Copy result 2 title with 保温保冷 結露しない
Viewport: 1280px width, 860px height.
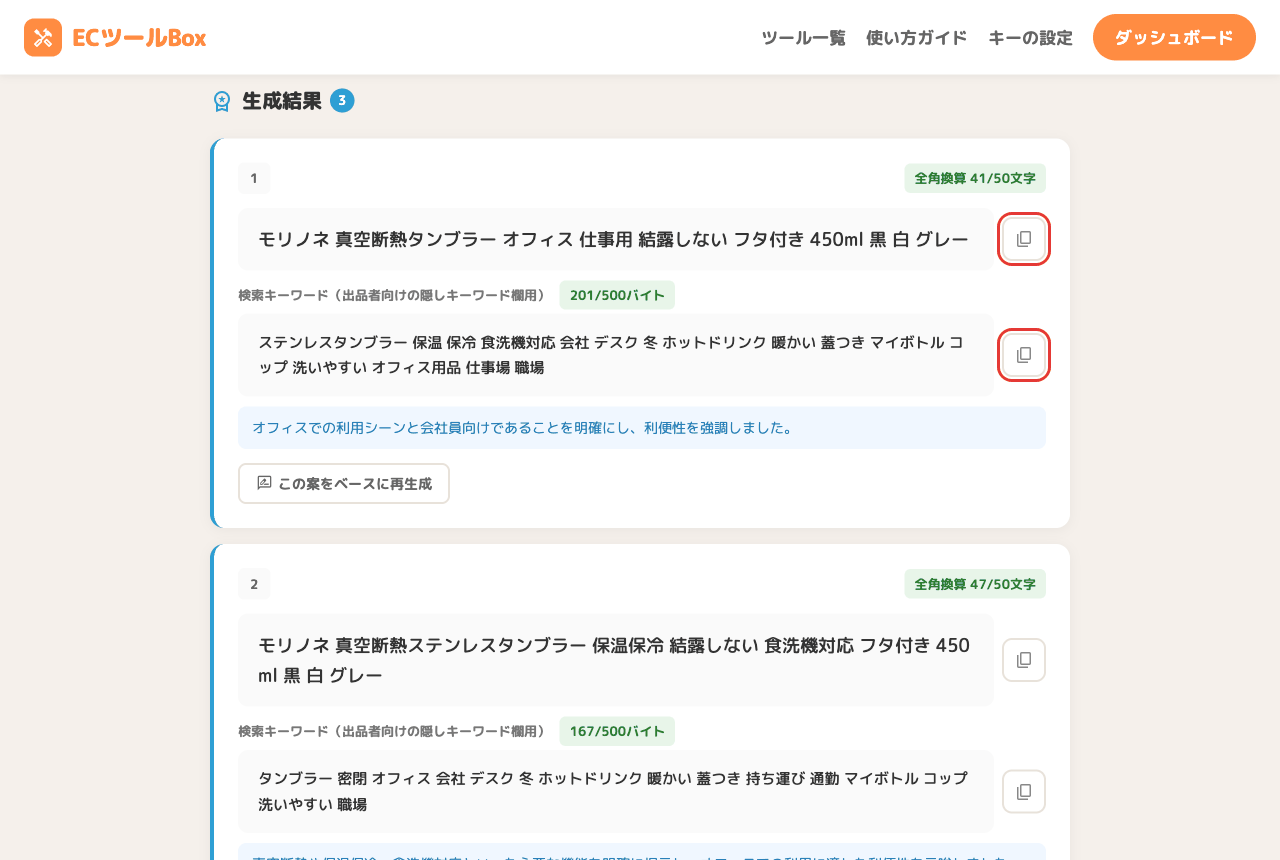click(x=1024, y=660)
